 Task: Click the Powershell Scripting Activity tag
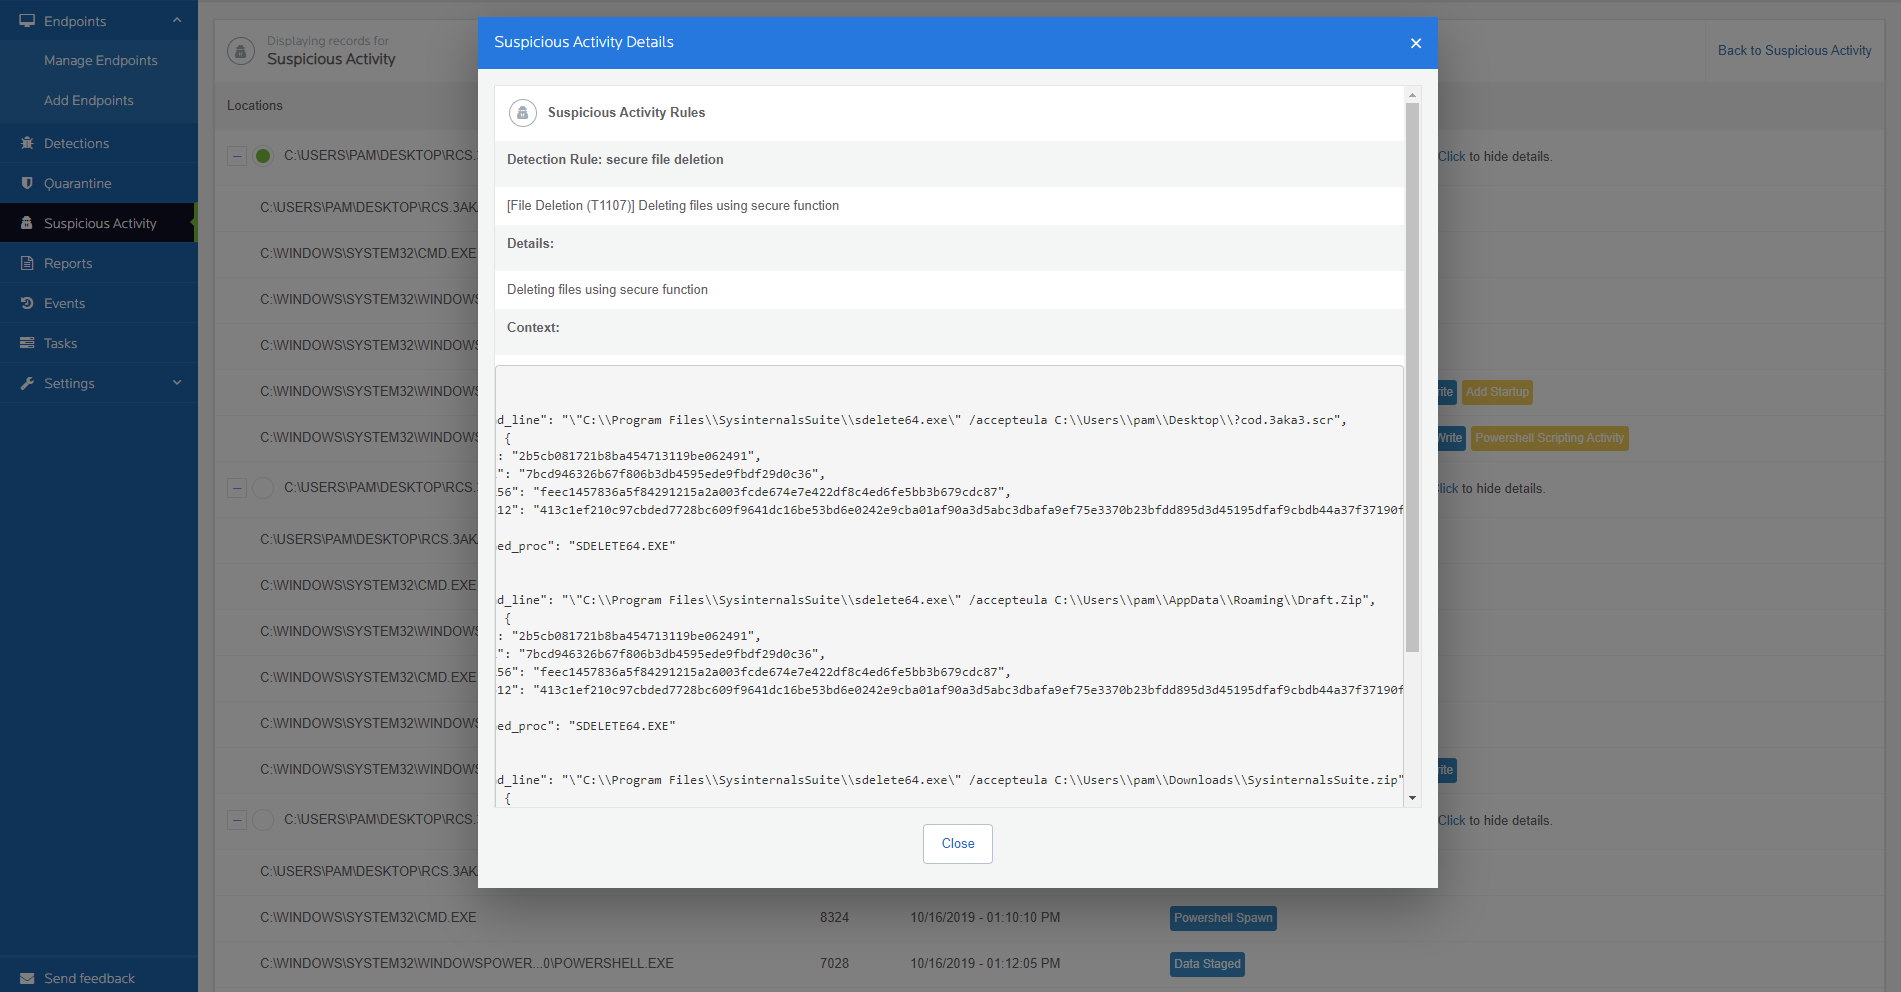(1549, 438)
